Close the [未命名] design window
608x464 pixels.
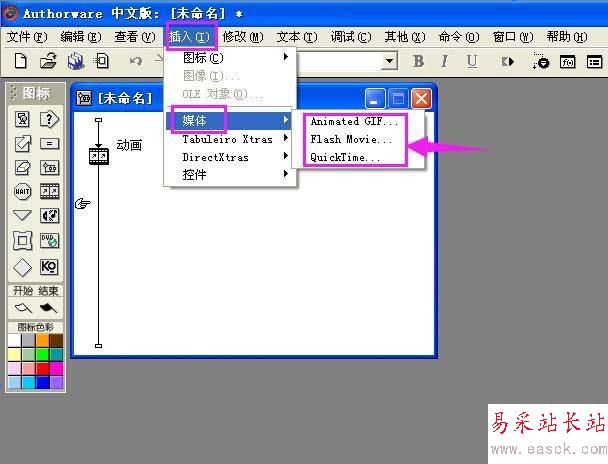coord(421,98)
